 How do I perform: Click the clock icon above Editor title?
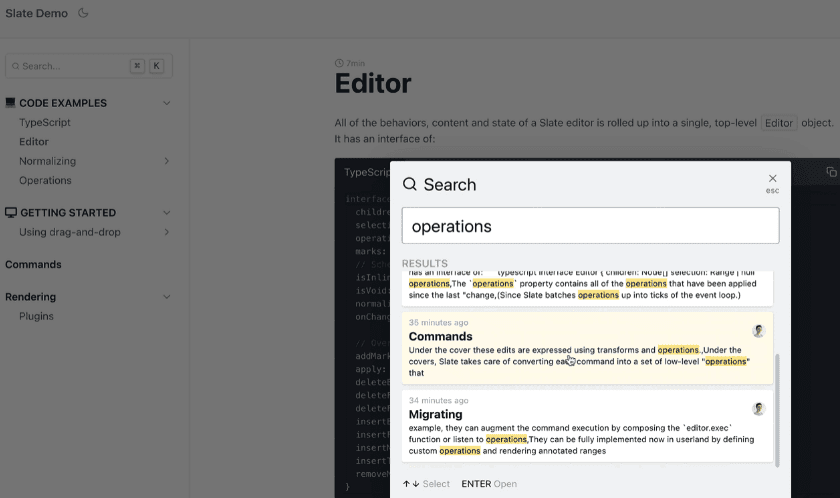click(339, 63)
